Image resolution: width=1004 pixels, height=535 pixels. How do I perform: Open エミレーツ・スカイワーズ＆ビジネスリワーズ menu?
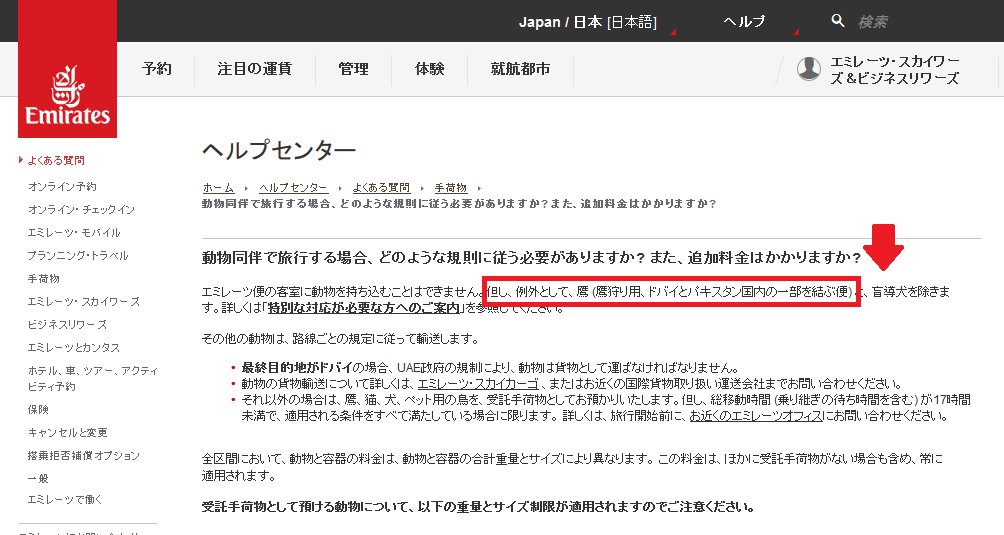[x=895, y=70]
